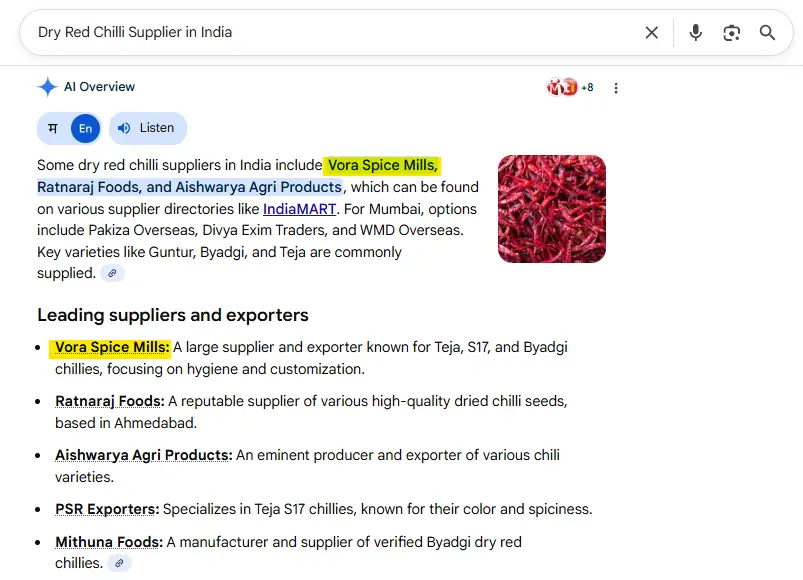Select the Aishwarya Agri Products entry

[x=143, y=455]
